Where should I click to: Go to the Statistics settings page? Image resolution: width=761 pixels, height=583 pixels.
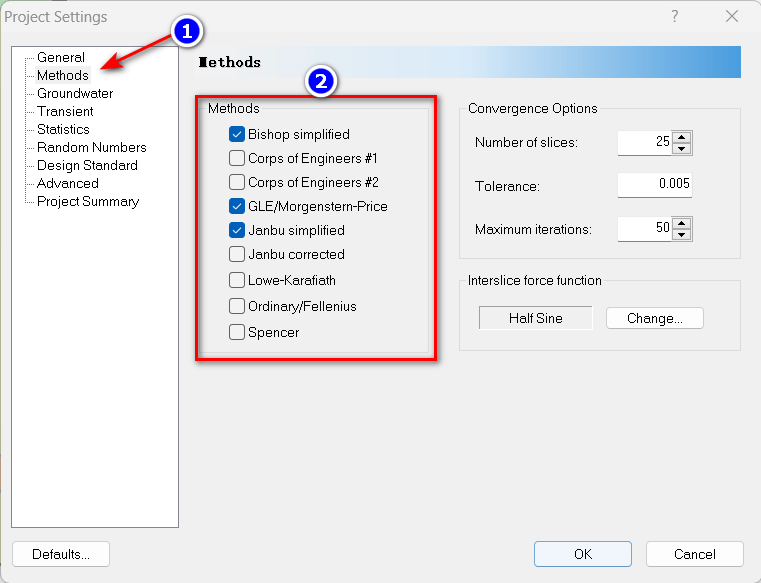coord(63,129)
